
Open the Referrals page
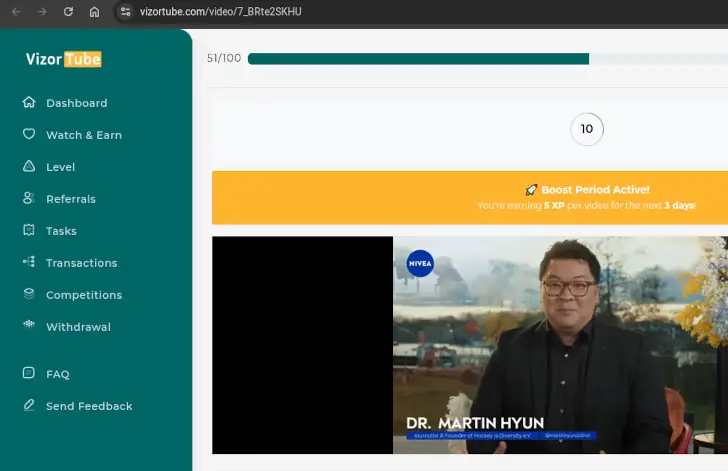(71, 199)
